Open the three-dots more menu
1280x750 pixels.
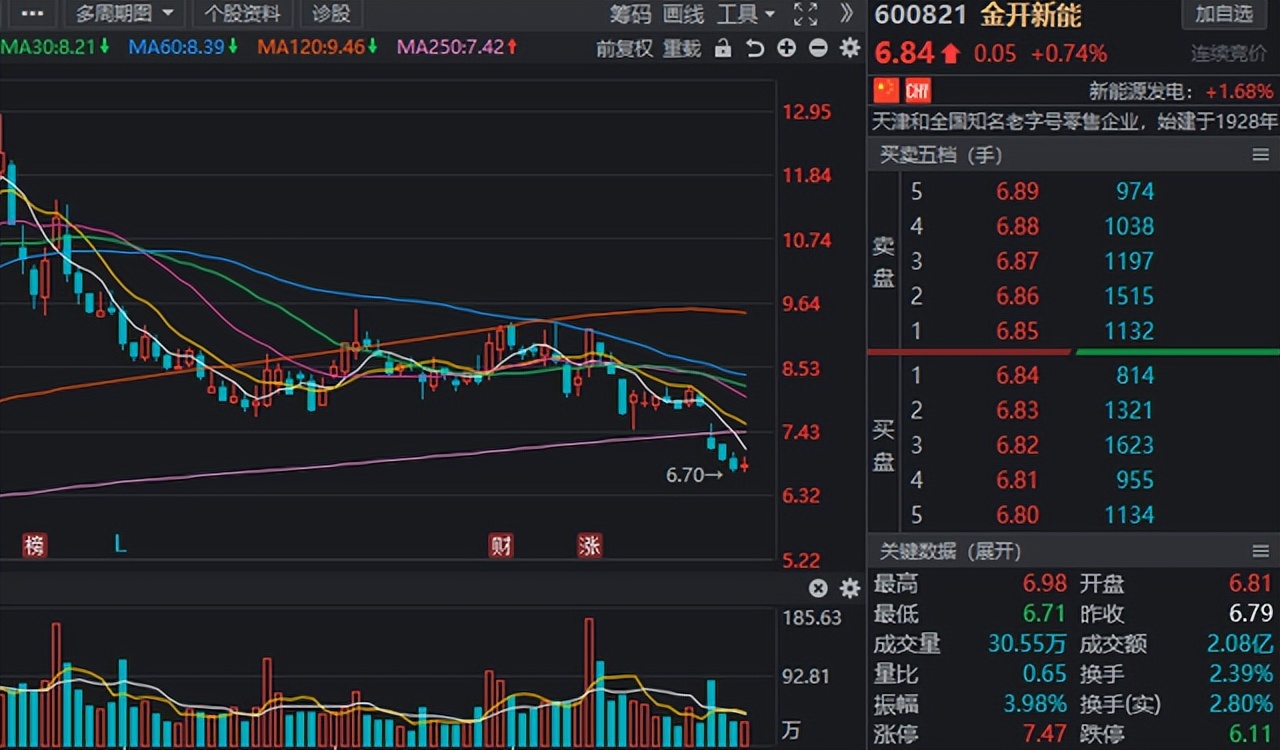pos(31,13)
